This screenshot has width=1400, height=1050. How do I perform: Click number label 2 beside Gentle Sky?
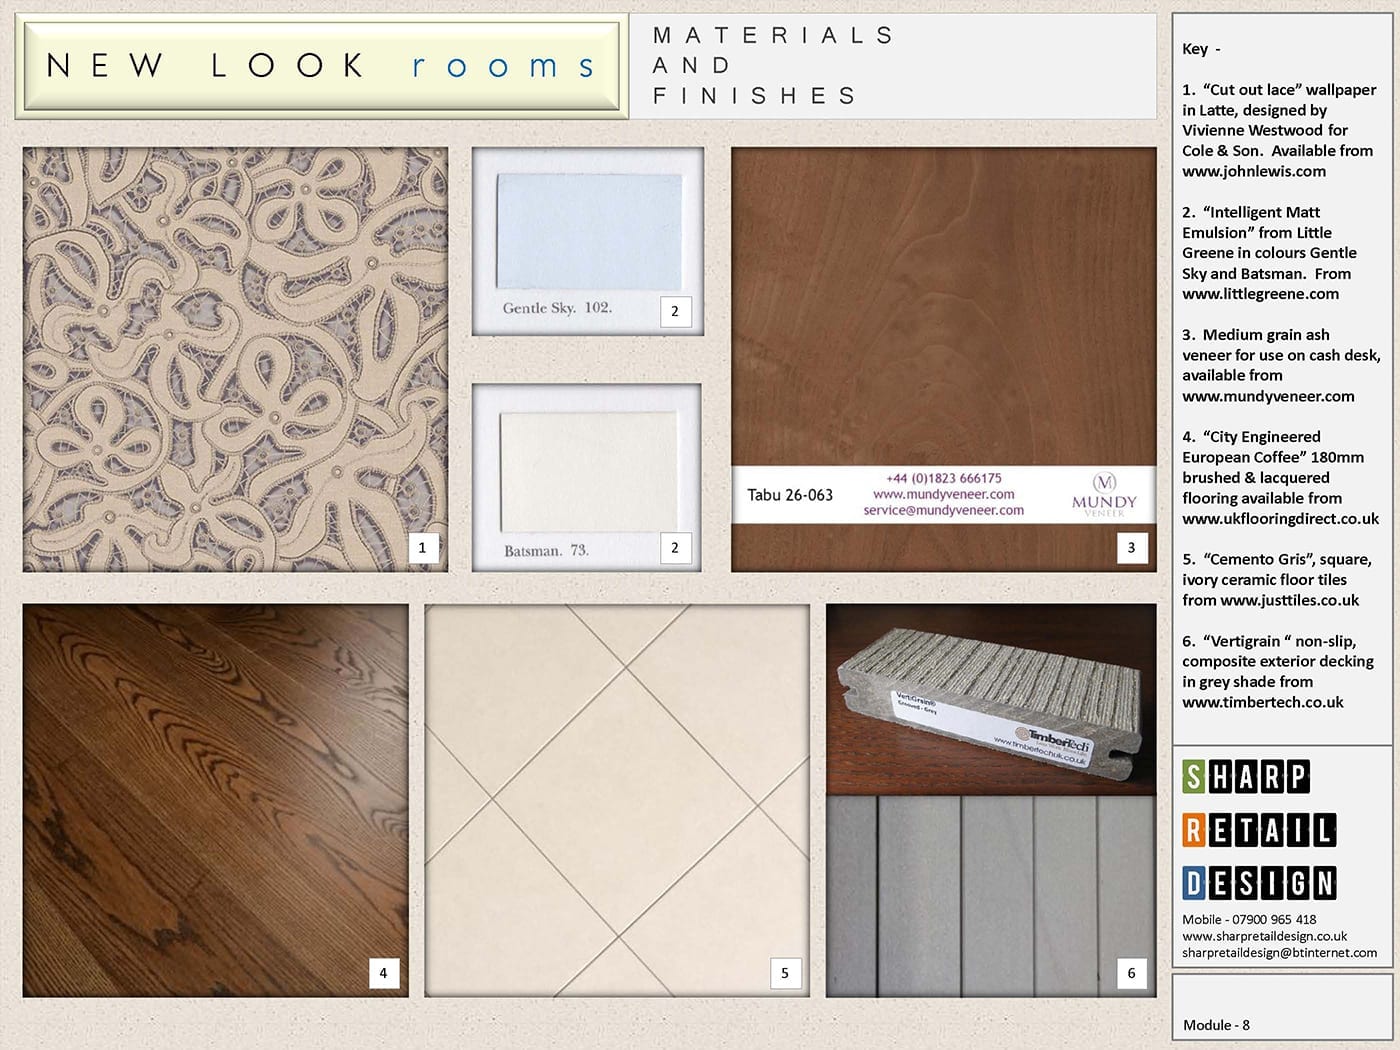coord(675,311)
